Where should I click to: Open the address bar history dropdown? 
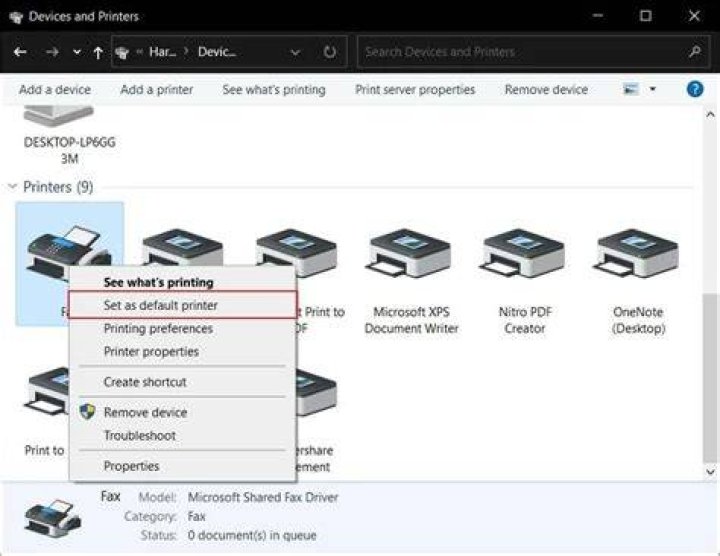coord(295,52)
